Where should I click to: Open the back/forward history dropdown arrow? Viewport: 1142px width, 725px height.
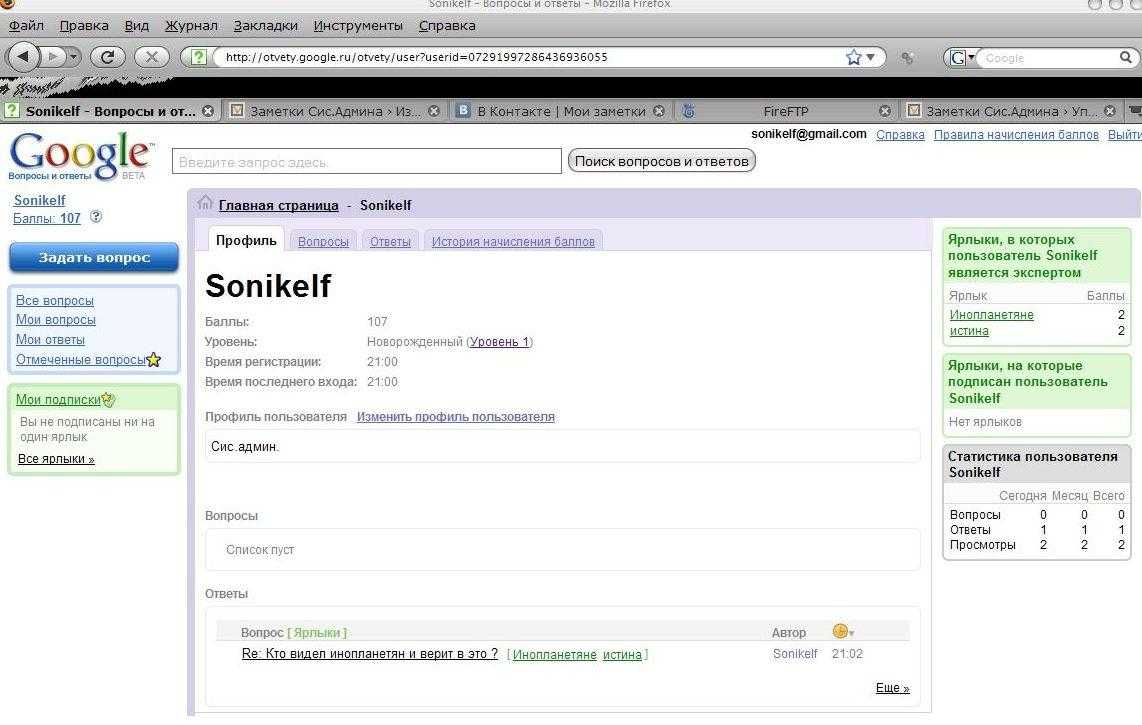74,56
